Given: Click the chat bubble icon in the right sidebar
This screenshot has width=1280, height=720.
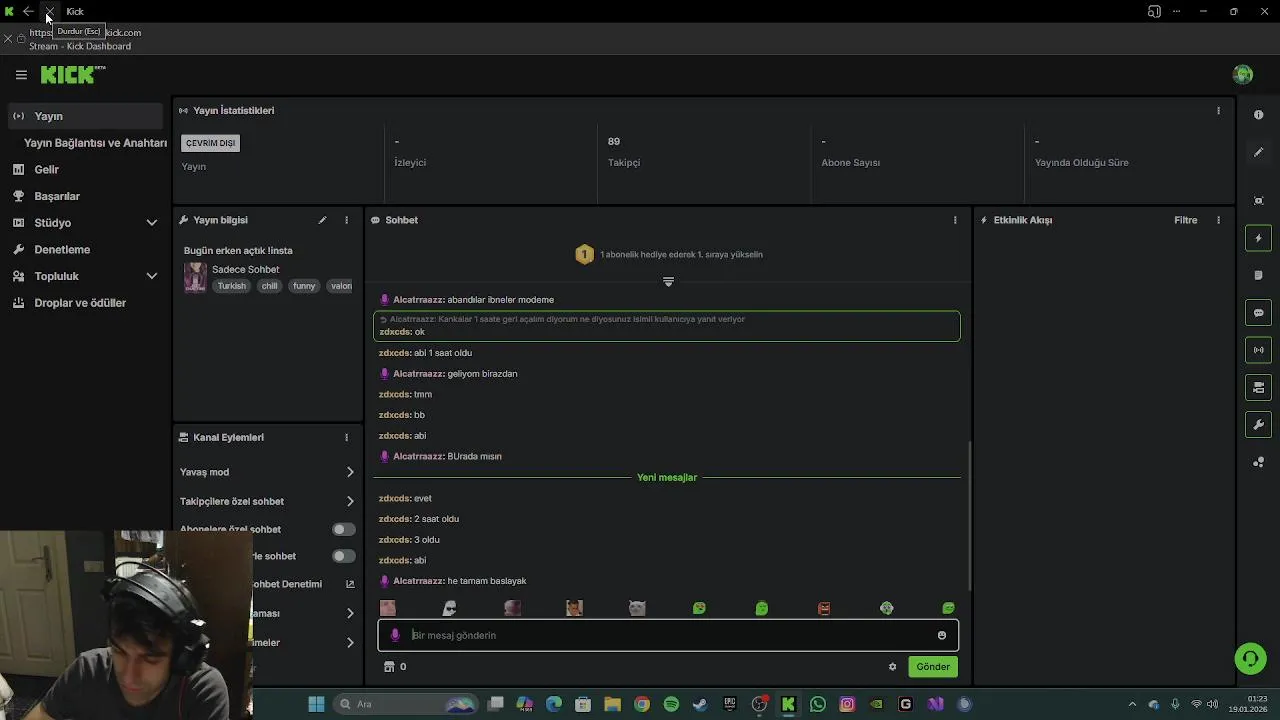Looking at the screenshot, I should click(x=1258, y=313).
